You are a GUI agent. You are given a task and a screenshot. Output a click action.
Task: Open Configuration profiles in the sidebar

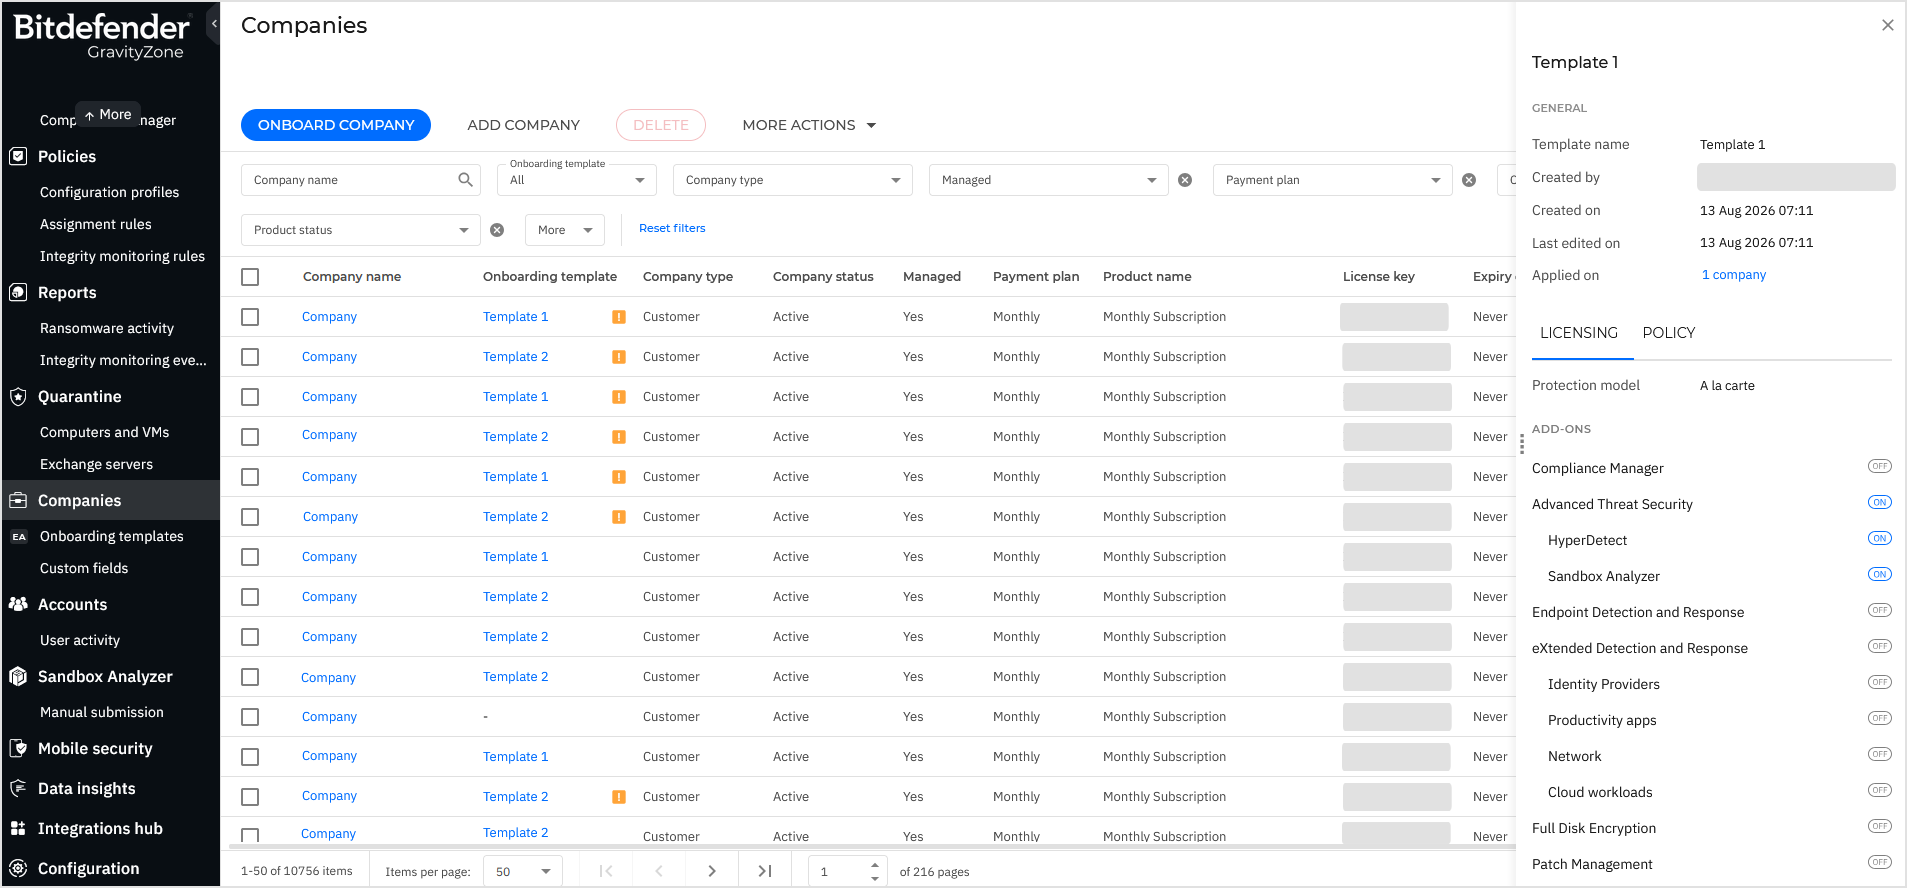[x=110, y=192]
